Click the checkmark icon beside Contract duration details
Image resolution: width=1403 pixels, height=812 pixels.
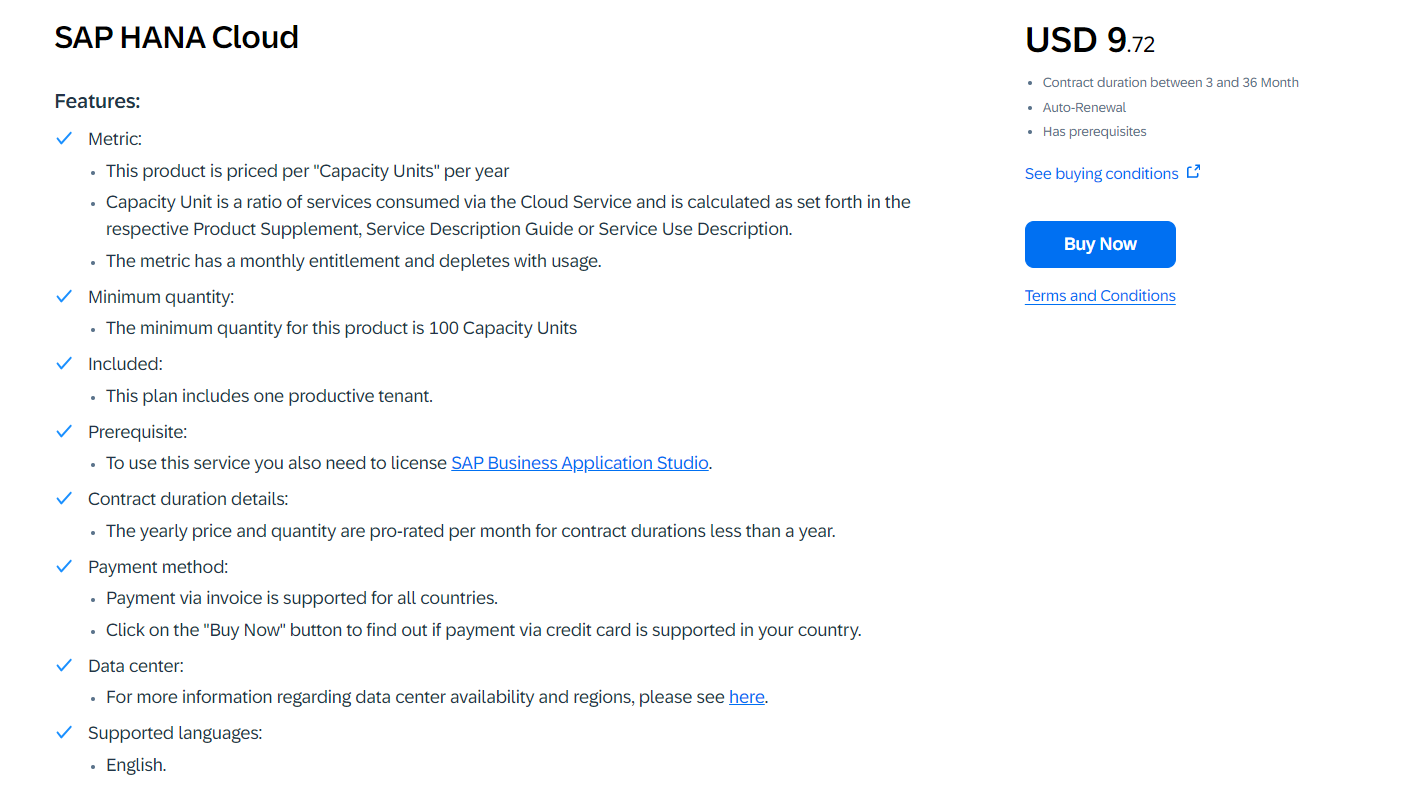pos(64,498)
